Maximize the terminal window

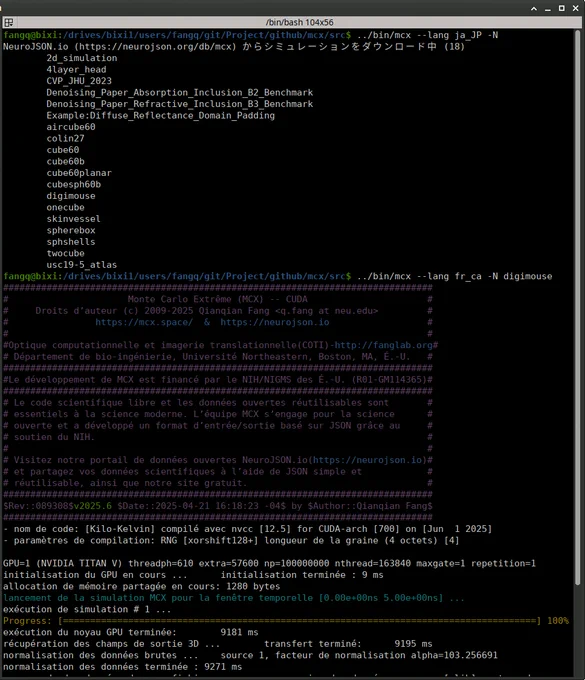click(562, 8)
